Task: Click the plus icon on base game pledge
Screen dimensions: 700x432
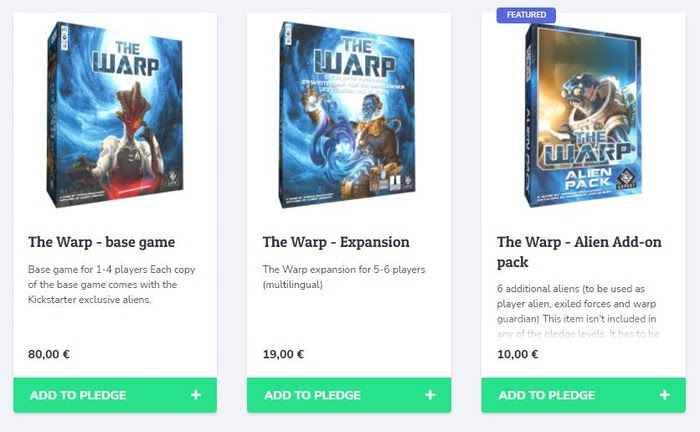Action: 196,395
